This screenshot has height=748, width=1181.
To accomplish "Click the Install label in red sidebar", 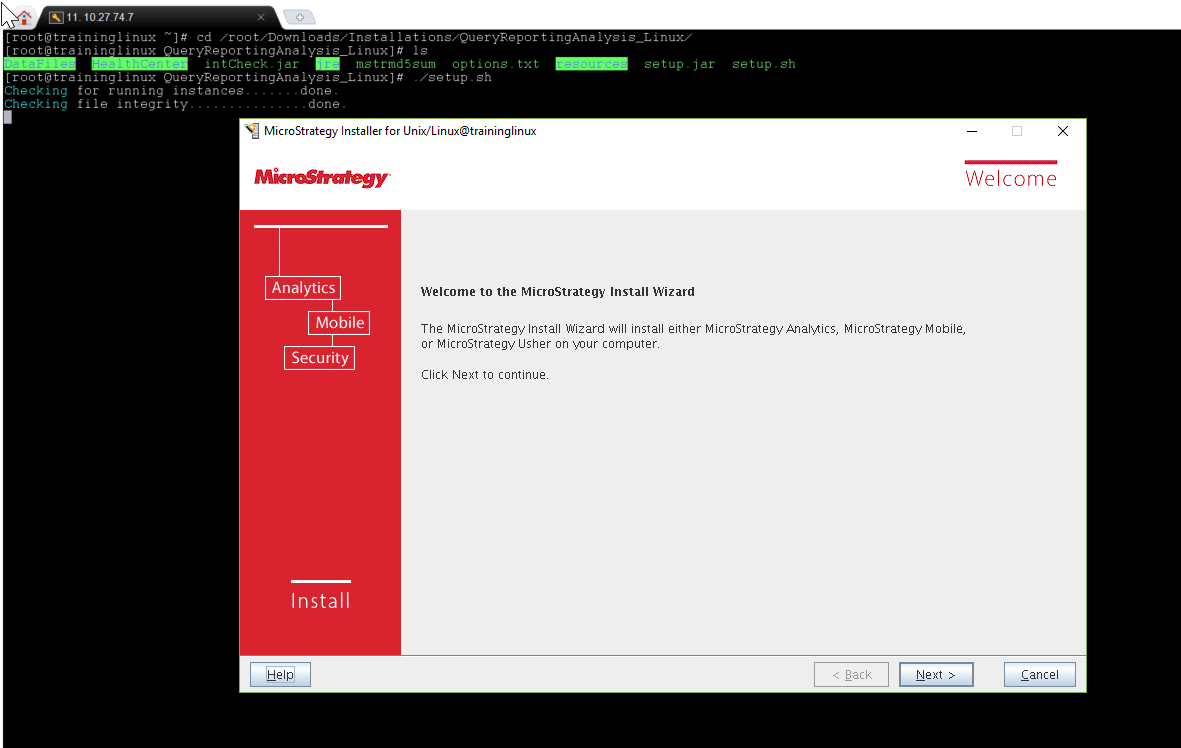I will pos(320,601).
